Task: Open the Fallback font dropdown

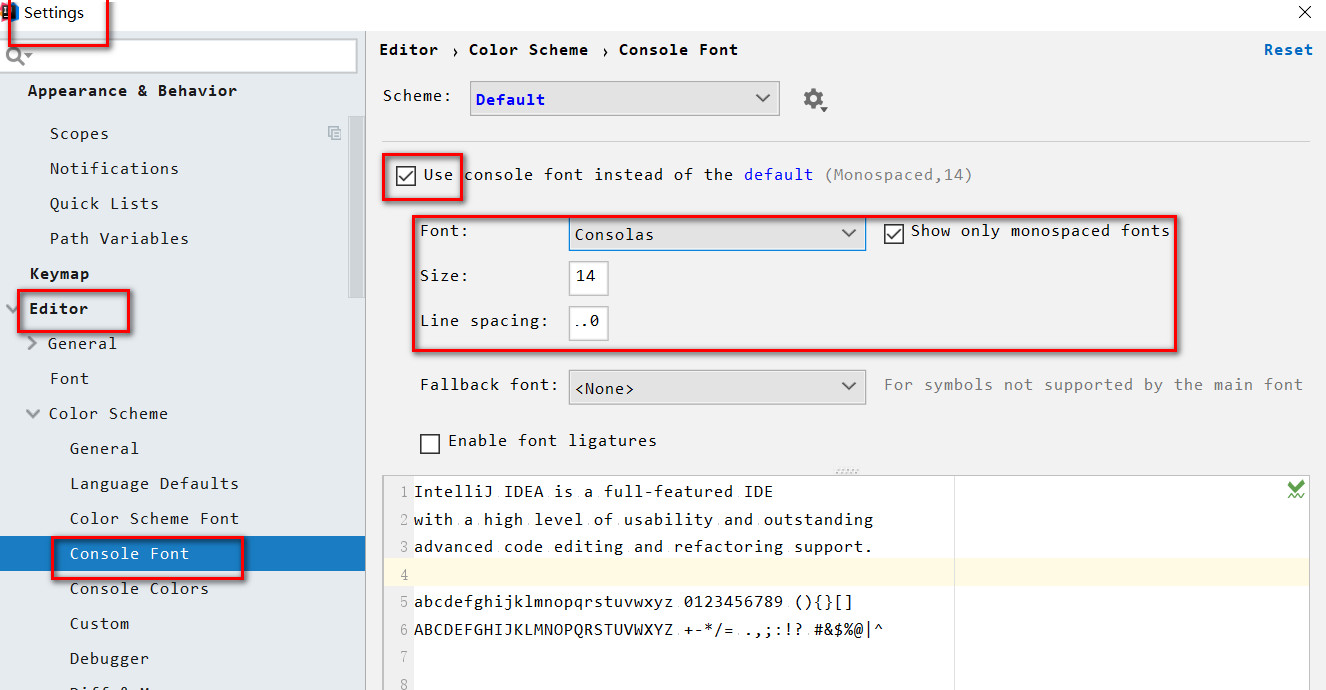Action: tap(716, 387)
